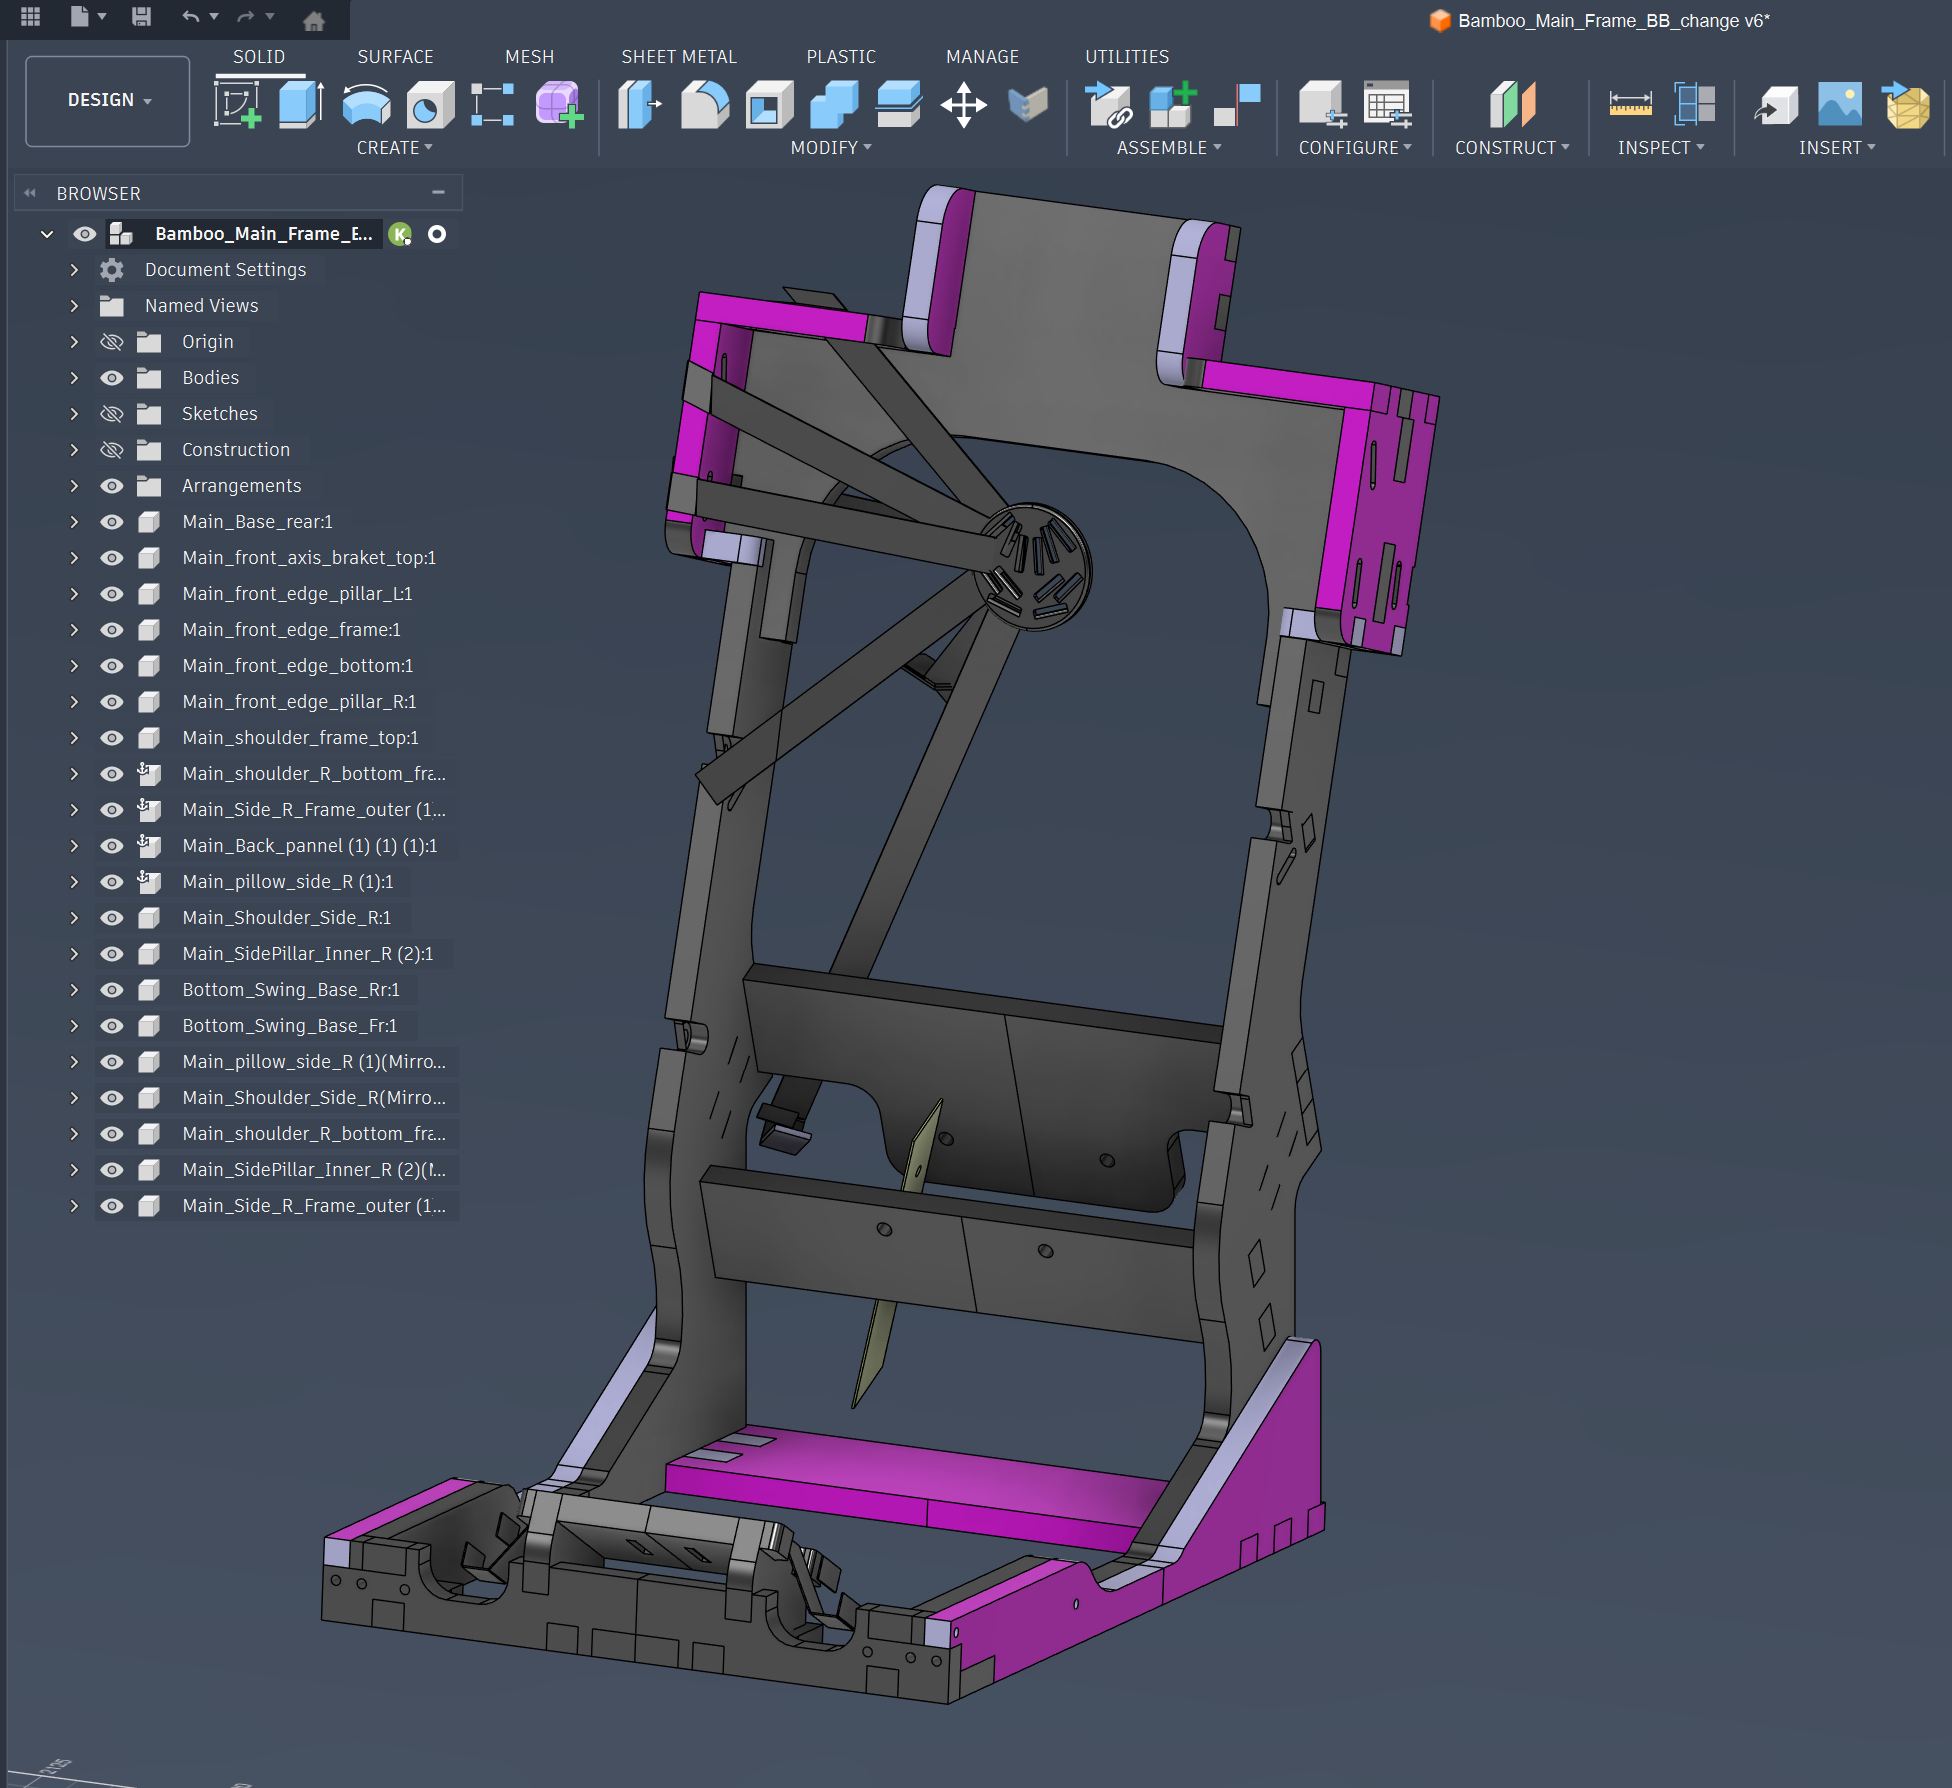
Task: Switch to the SHEET METAL tab
Action: tap(678, 57)
